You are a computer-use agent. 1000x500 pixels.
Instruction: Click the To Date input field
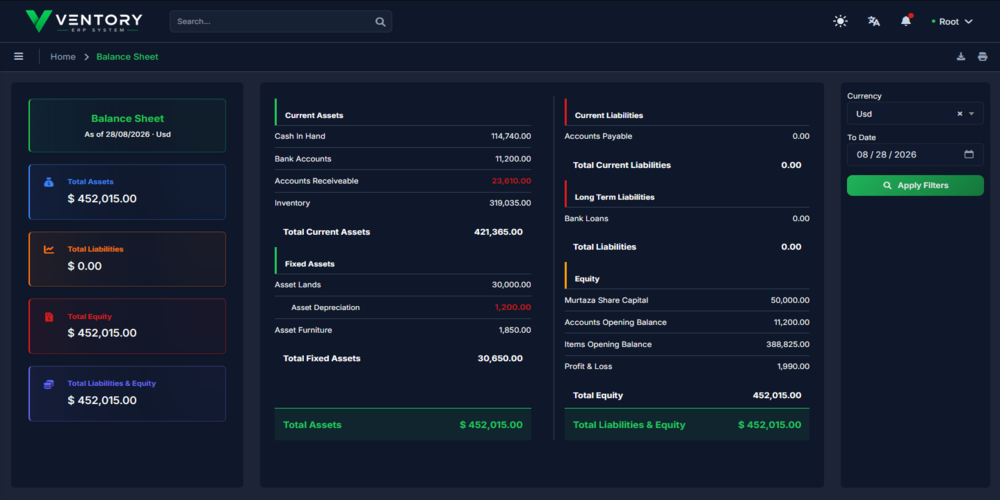(915, 154)
